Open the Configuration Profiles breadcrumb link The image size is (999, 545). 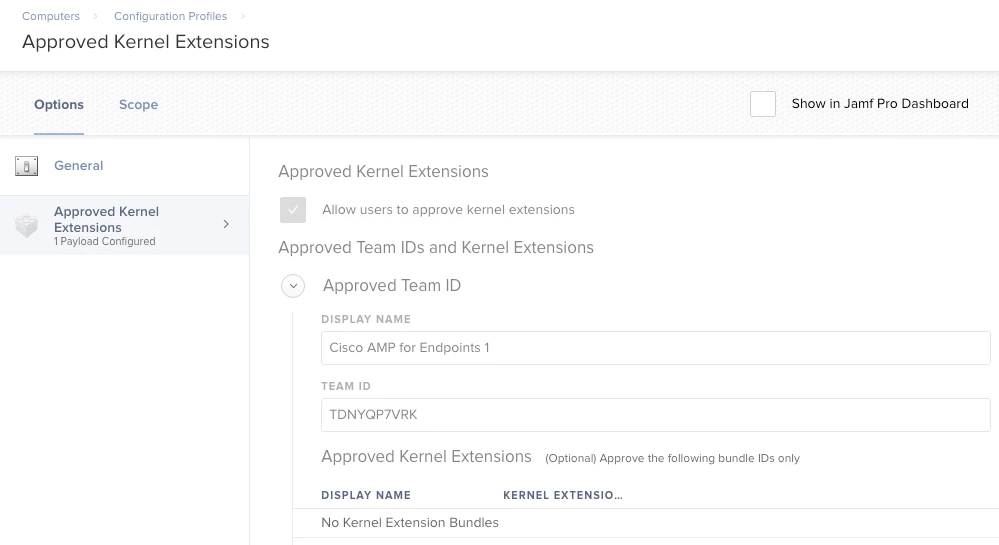170,16
